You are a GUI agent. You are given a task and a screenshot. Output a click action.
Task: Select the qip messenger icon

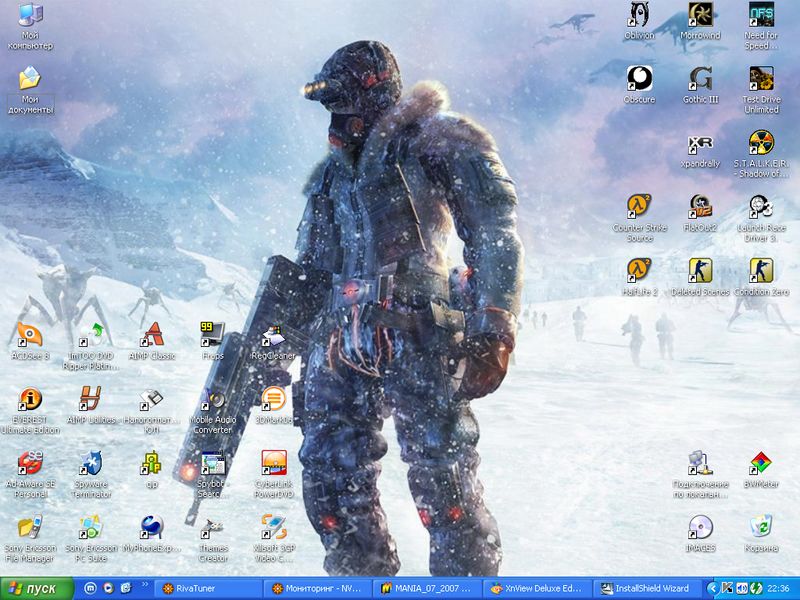coord(152,463)
